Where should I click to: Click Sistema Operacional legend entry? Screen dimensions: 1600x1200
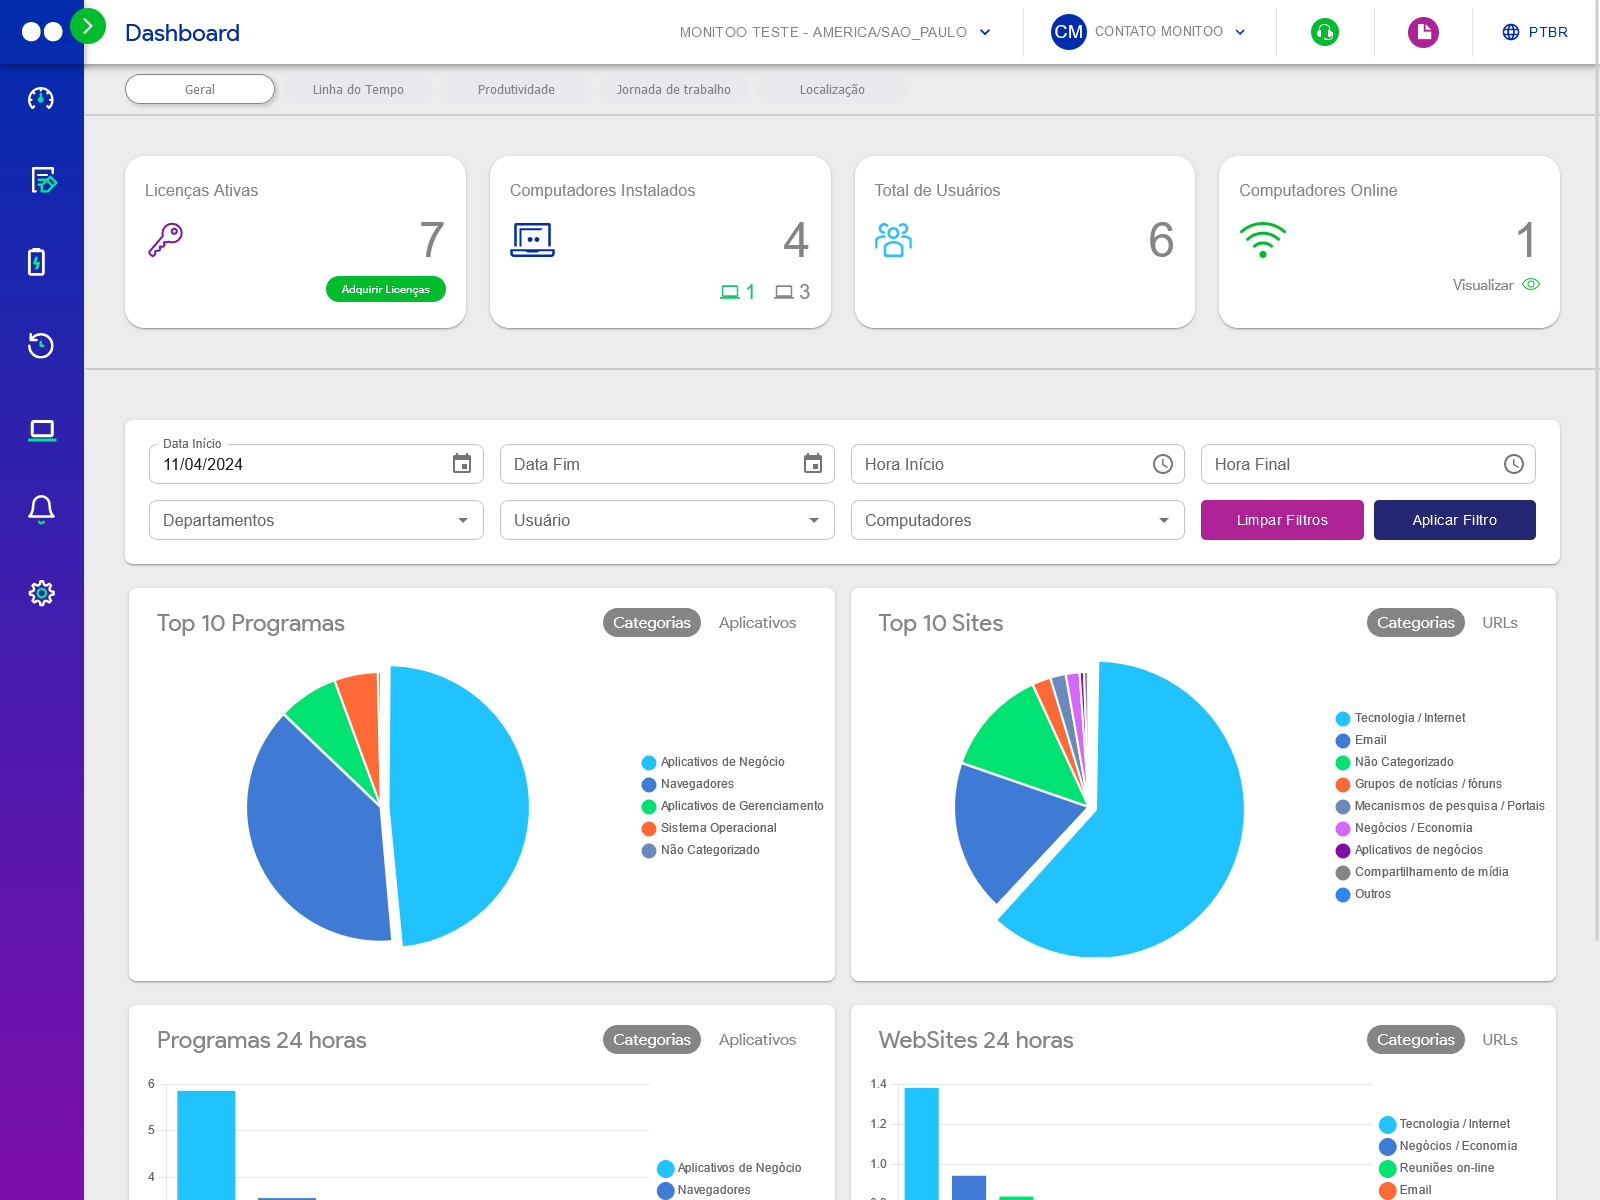(709, 828)
